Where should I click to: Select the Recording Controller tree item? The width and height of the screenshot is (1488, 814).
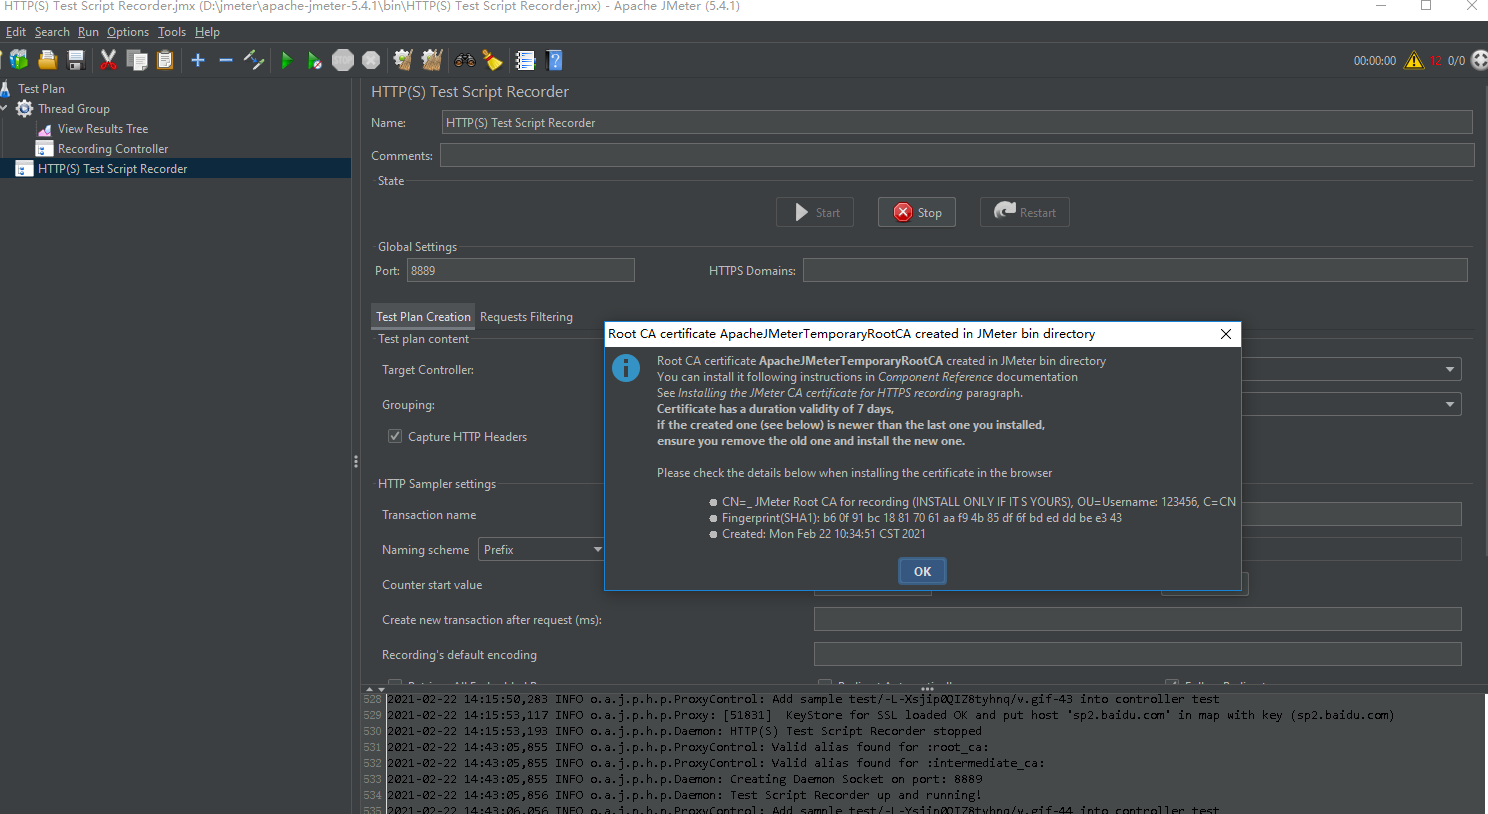coord(113,149)
